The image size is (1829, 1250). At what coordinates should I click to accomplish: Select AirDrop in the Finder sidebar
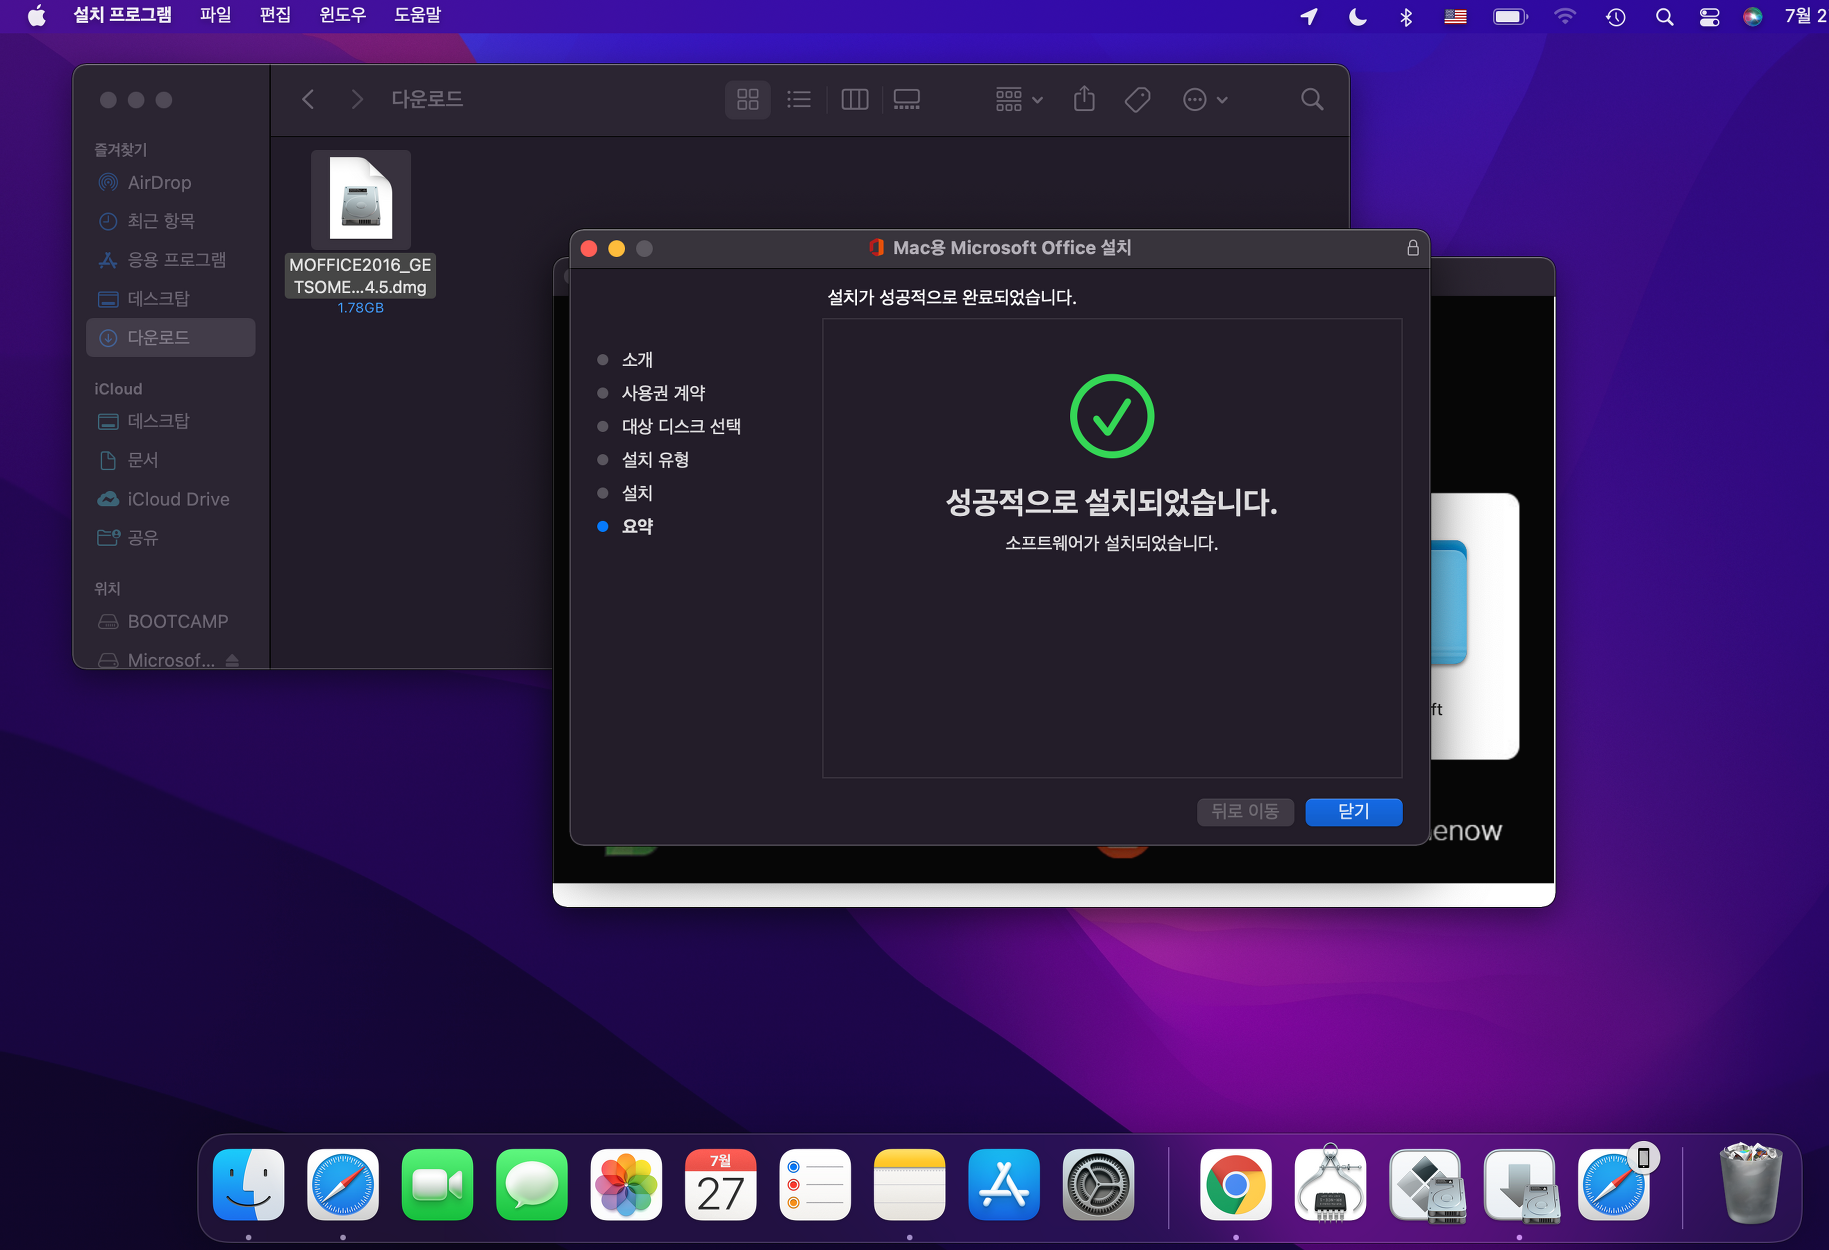pos(170,182)
